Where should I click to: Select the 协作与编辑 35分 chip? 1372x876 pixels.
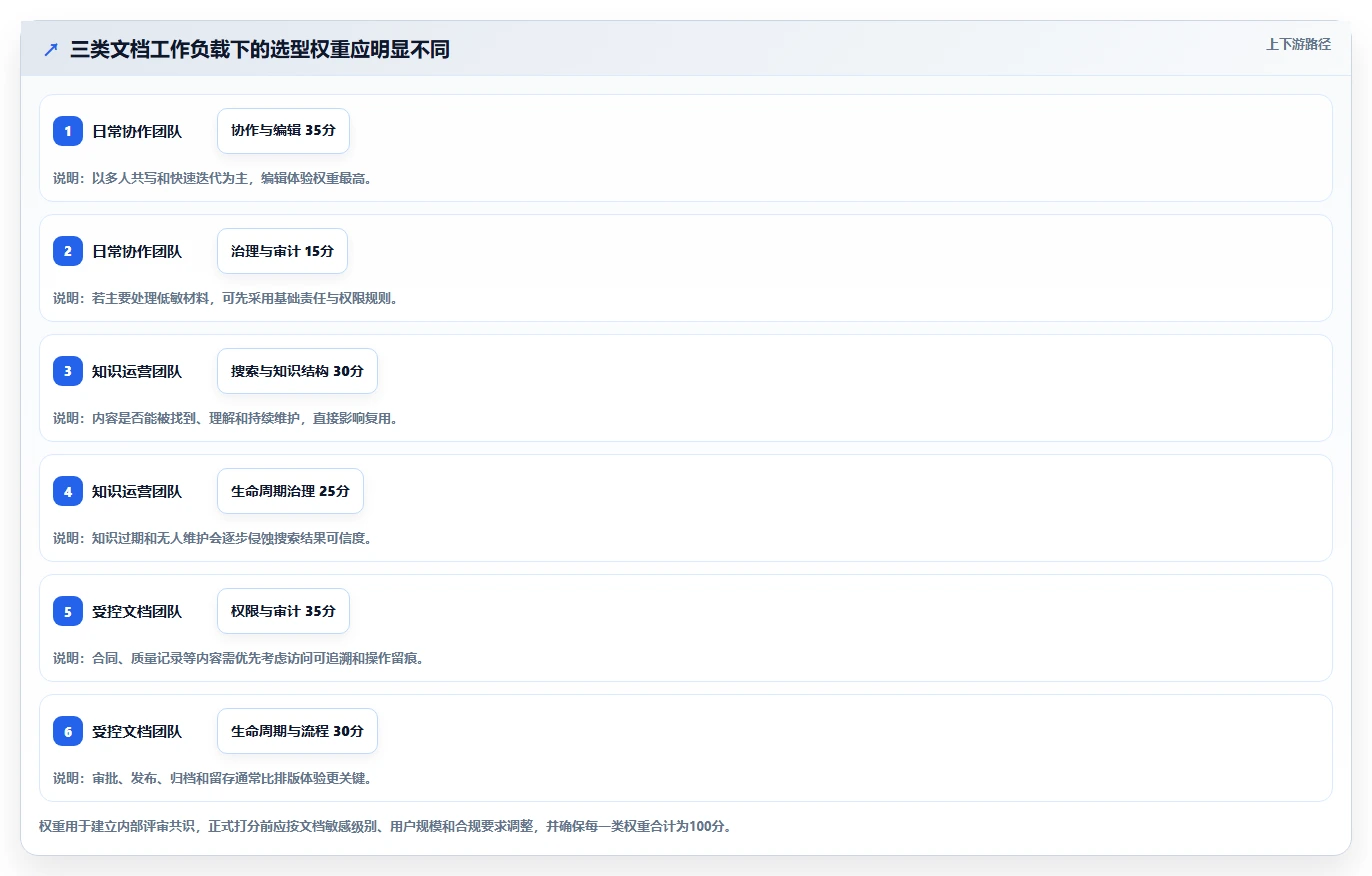tap(283, 131)
